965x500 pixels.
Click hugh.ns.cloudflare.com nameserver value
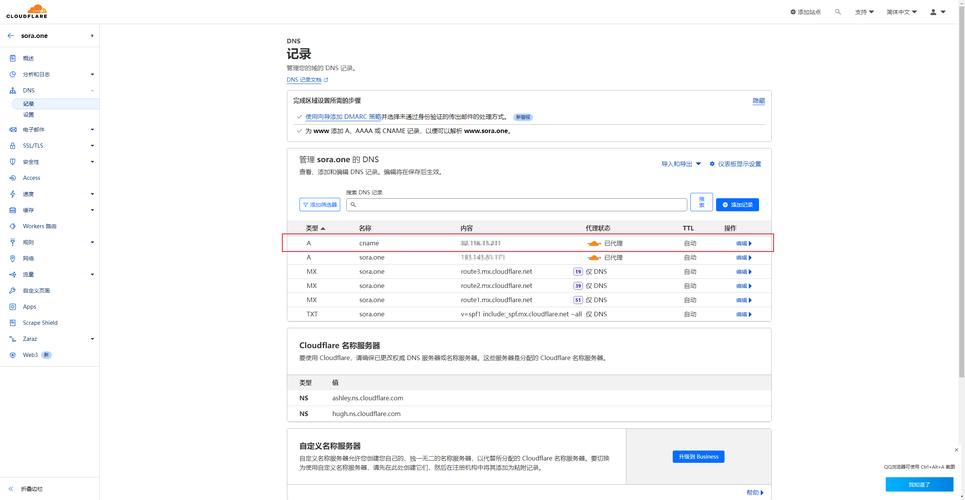[x=366, y=414]
